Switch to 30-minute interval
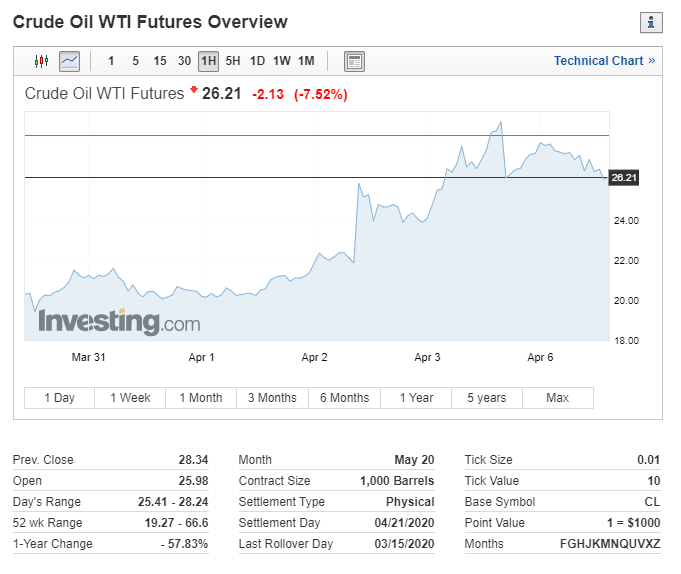Image resolution: width=681 pixels, height=574 pixels. 184,61
